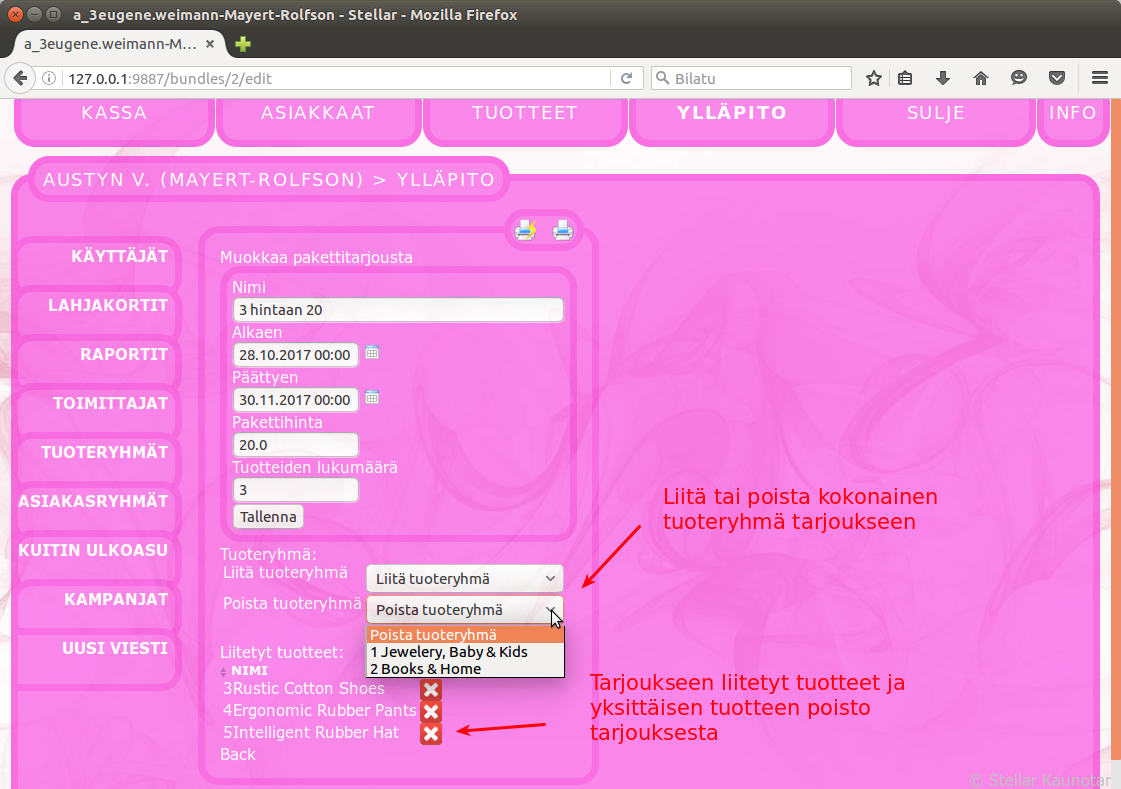
Task: Remove Intelligent Rubber Hat using red X
Action: [x=431, y=733]
